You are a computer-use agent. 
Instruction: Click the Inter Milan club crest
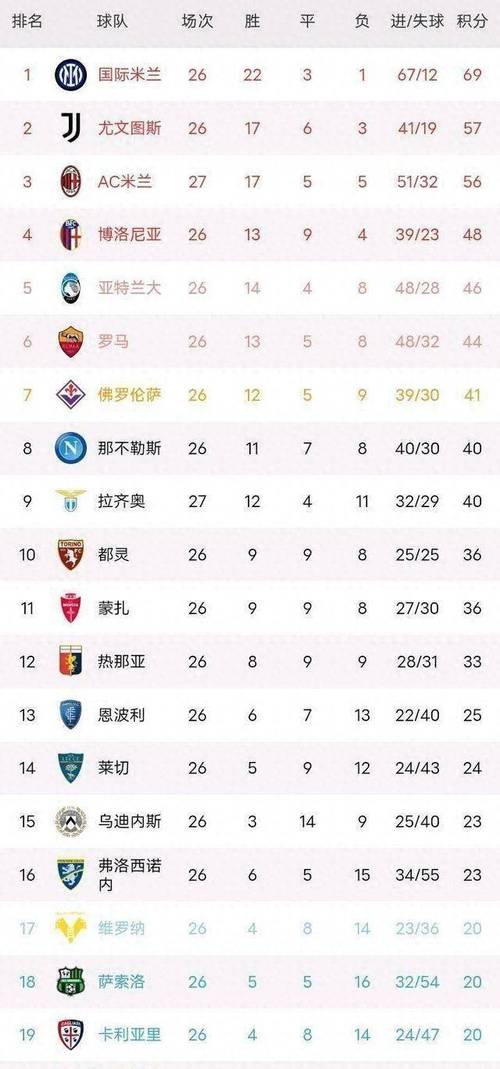coord(71,74)
